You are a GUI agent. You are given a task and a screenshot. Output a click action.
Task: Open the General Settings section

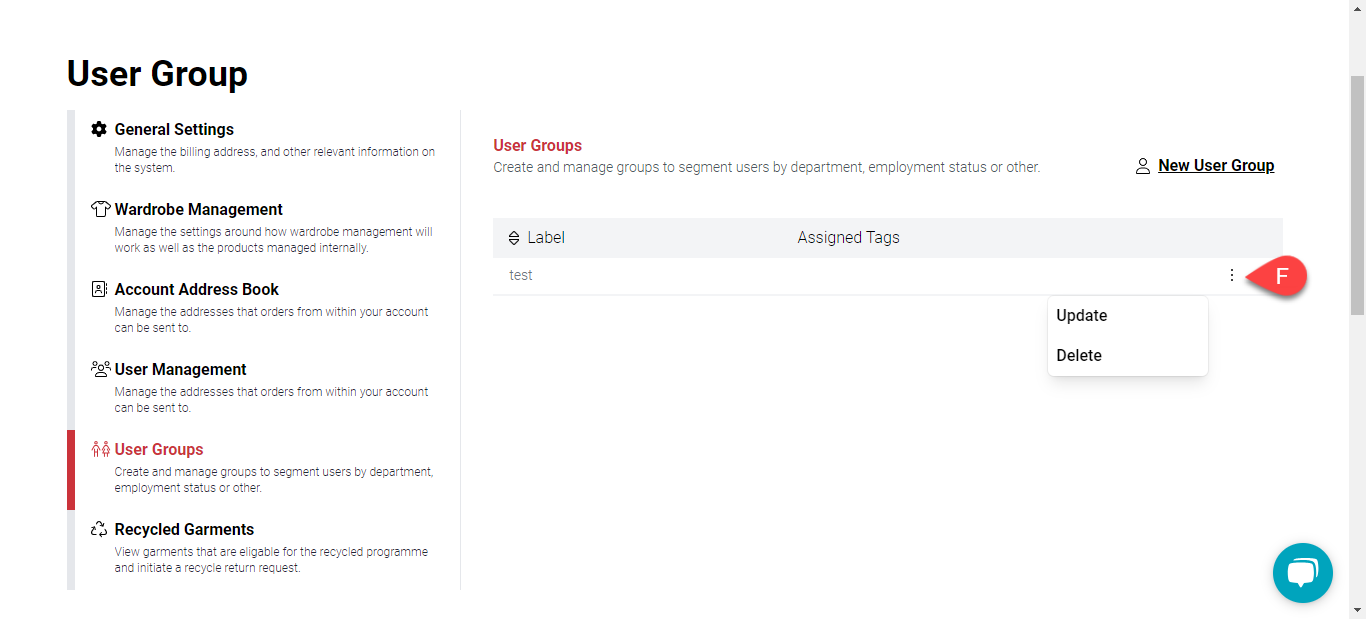click(x=174, y=129)
